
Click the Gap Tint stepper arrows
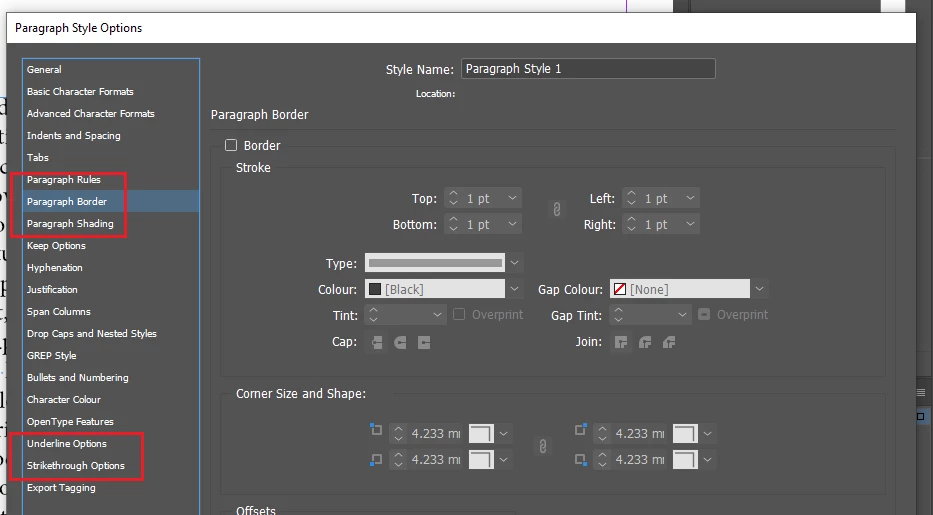pyautogui.click(x=618, y=315)
